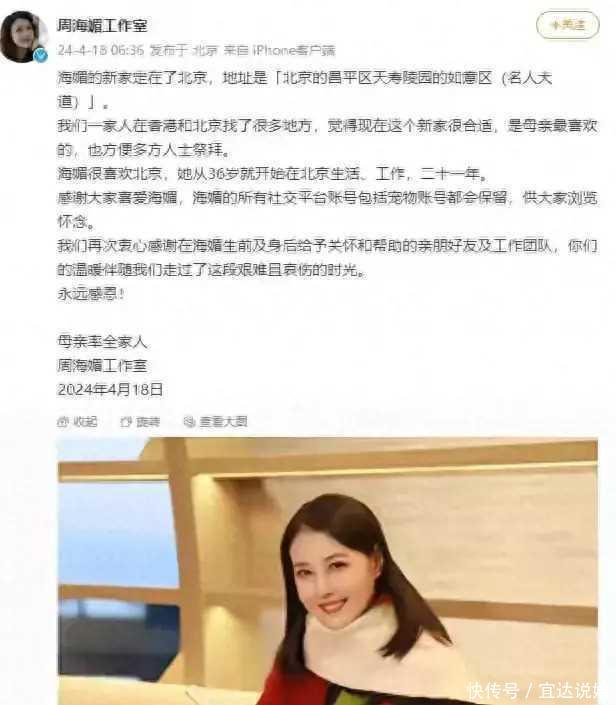Click the 来自 iPhone客户端 source link
The width and height of the screenshot is (616, 705).
[x=279, y=50]
